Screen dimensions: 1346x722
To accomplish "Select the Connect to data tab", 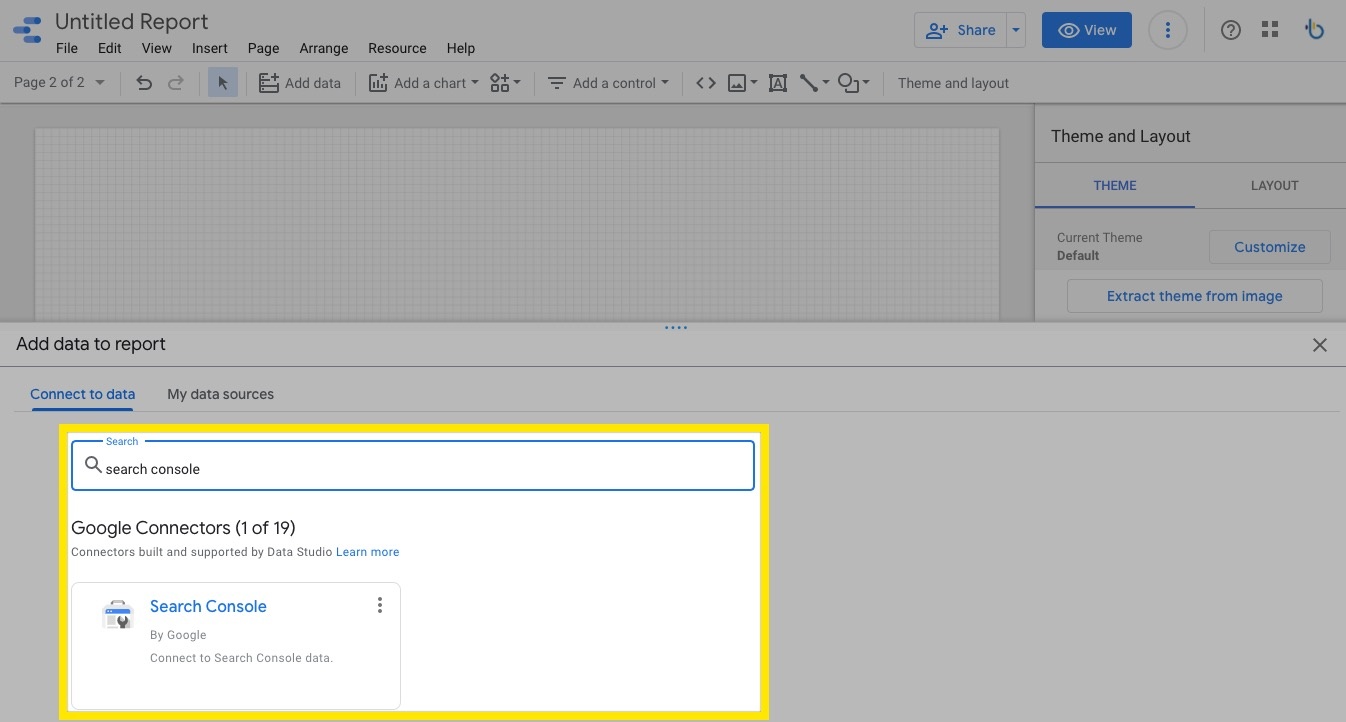I will click(82, 394).
